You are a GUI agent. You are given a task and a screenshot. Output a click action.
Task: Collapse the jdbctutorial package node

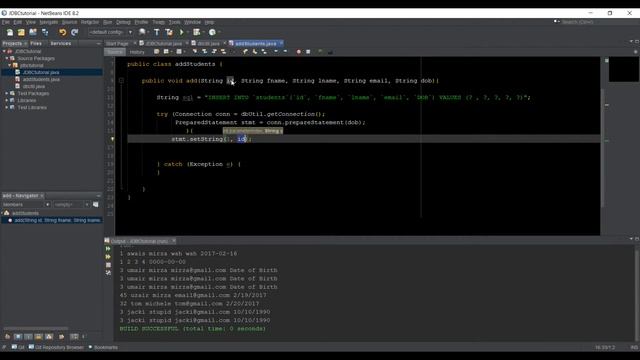tap(10, 65)
